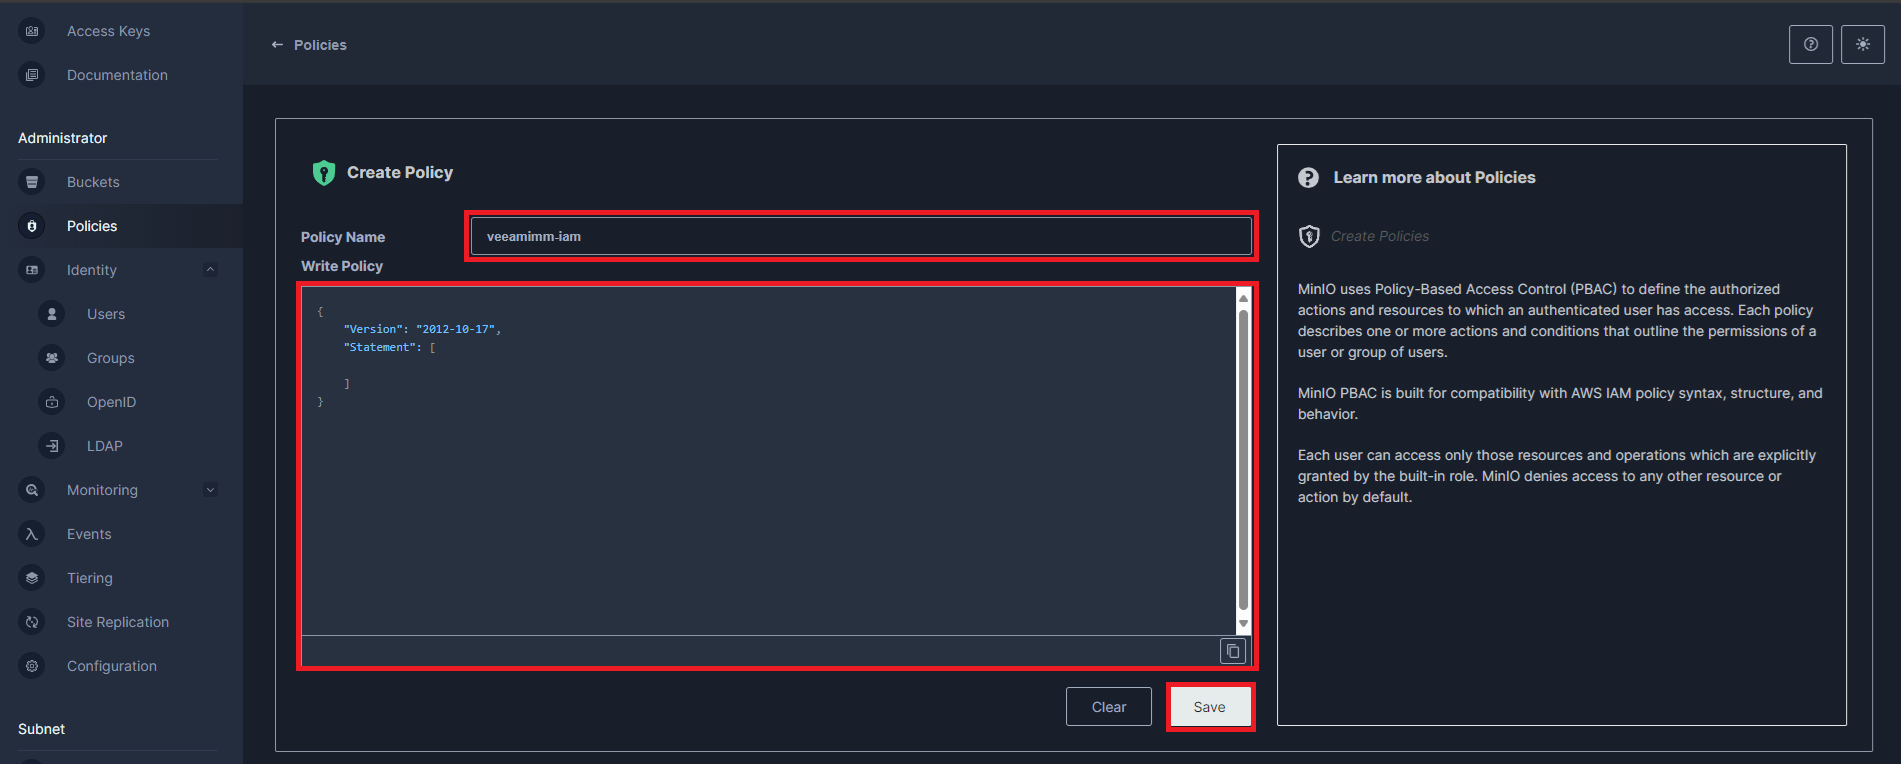Click the Buckets sidebar icon
The width and height of the screenshot is (1901, 764).
tap(32, 182)
